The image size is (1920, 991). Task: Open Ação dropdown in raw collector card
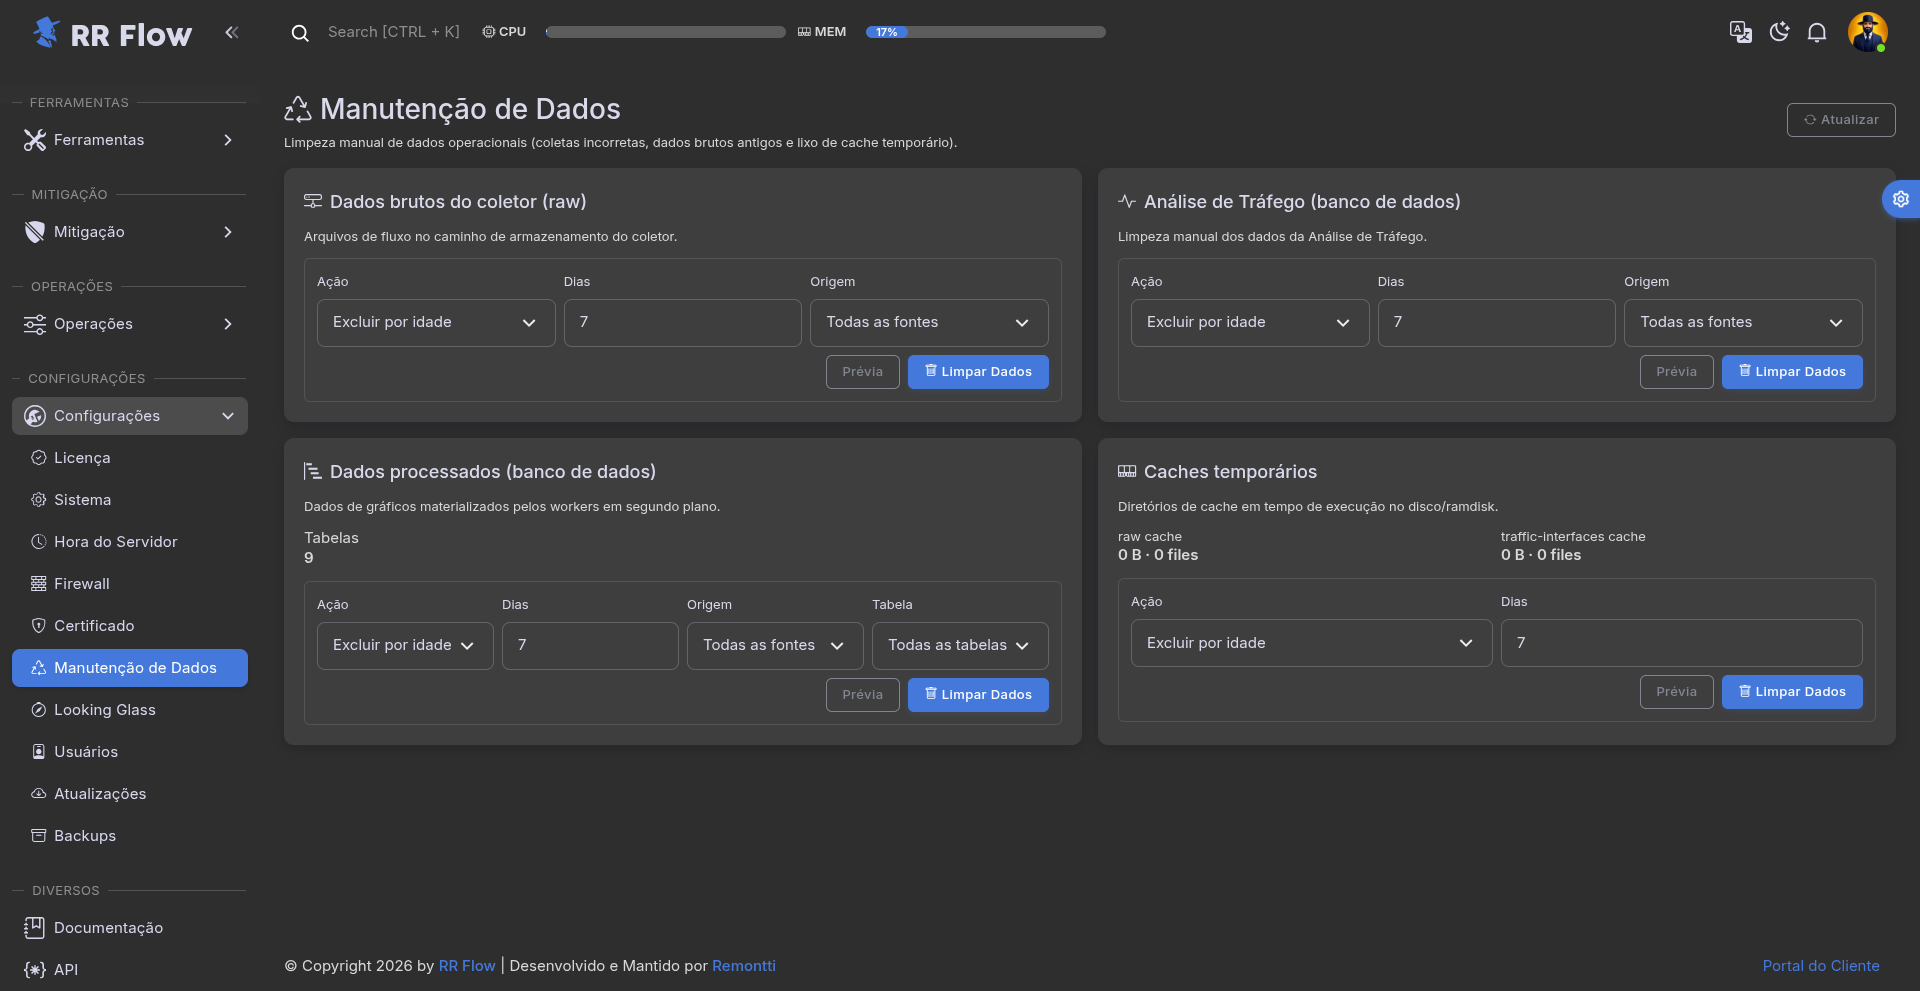(x=435, y=323)
